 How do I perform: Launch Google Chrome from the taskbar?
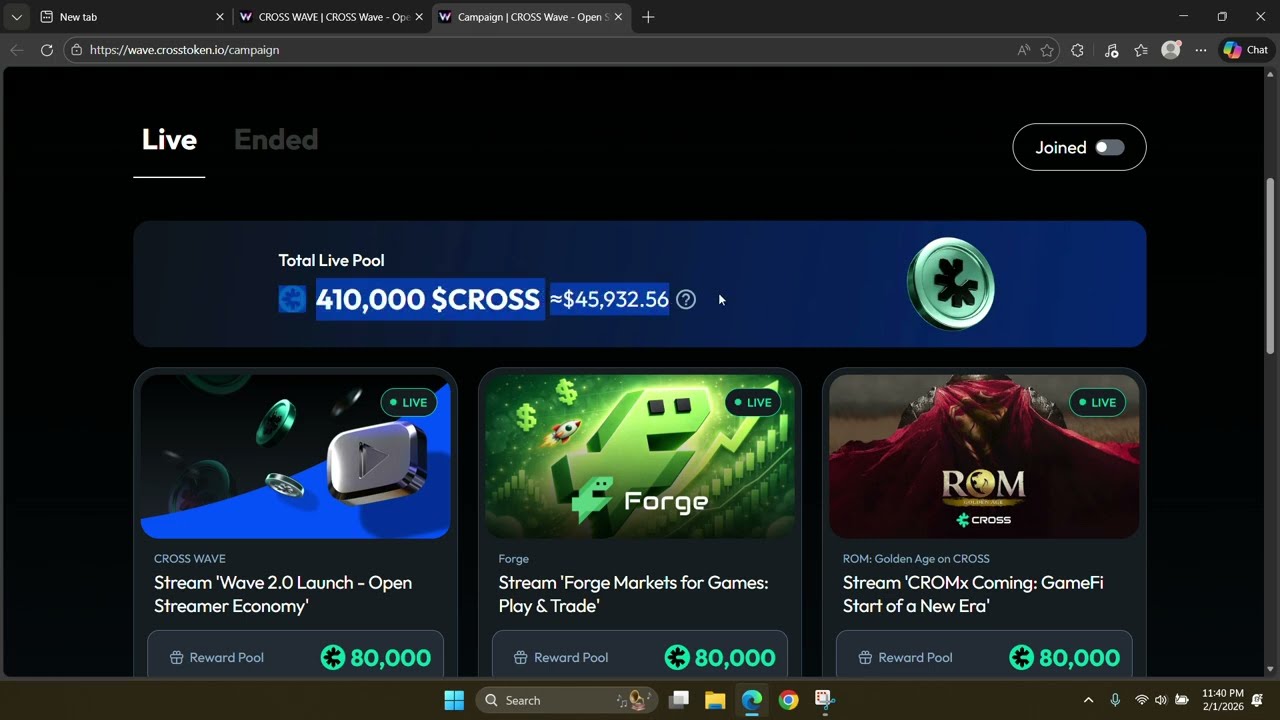tap(789, 700)
